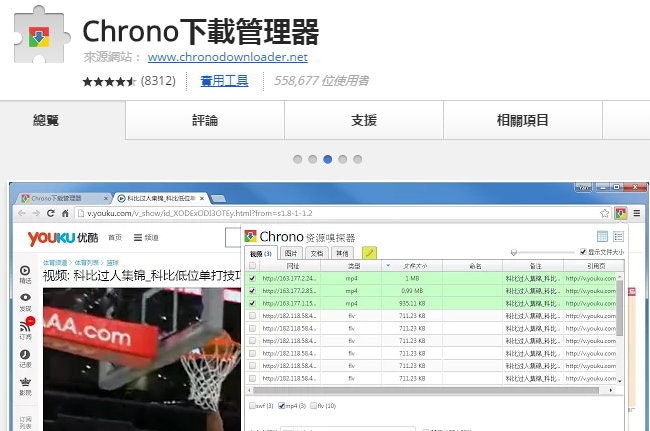The image size is (650, 431).
Task: Switch to the 图片 sniffer tab
Action: [x=291, y=253]
